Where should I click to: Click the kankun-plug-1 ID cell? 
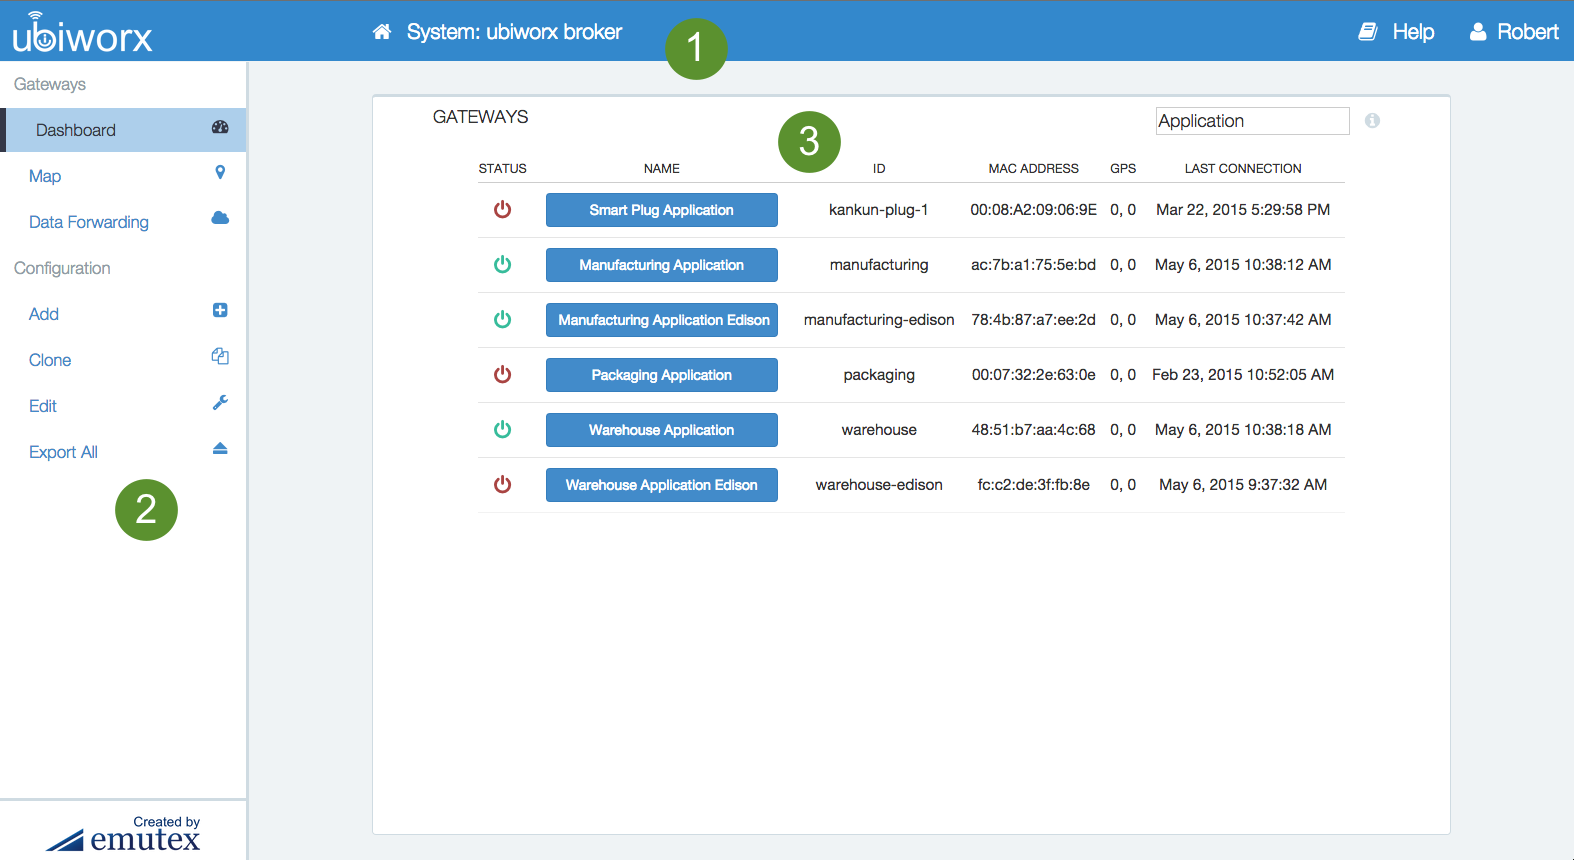[x=879, y=210]
